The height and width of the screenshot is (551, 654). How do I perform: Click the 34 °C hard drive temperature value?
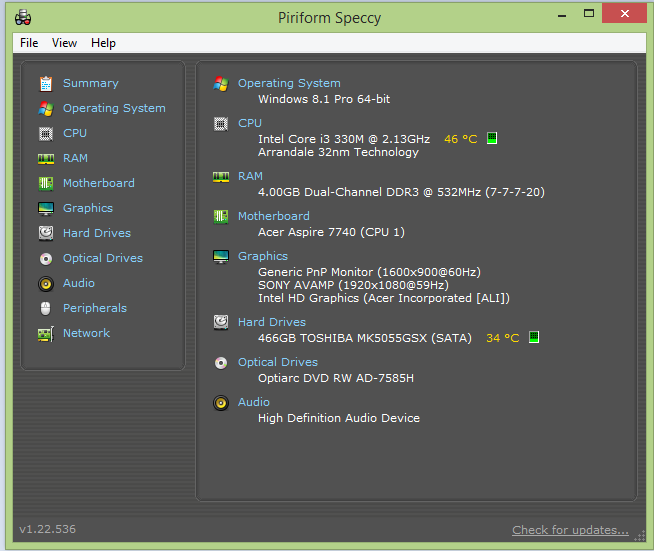click(x=503, y=338)
